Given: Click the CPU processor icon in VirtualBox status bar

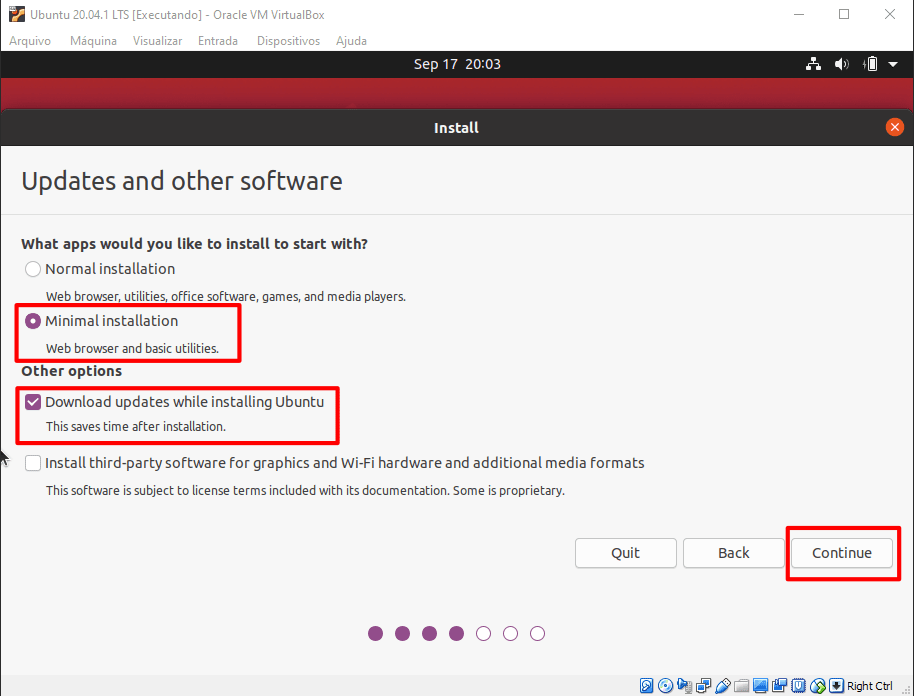Looking at the screenshot, I should [799, 686].
